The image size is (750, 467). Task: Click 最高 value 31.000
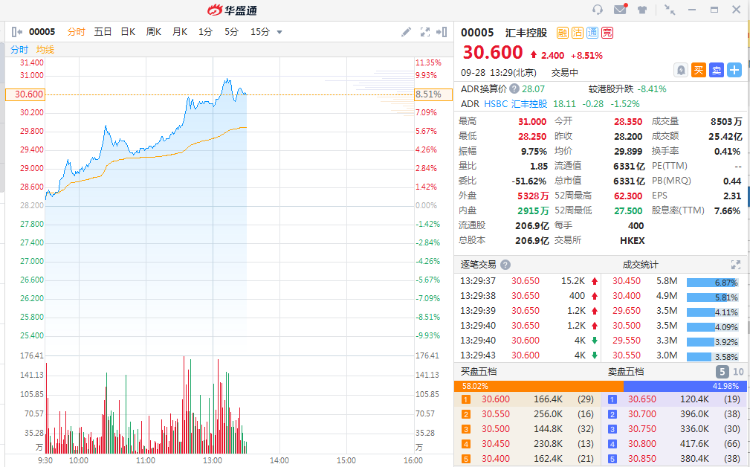point(532,122)
